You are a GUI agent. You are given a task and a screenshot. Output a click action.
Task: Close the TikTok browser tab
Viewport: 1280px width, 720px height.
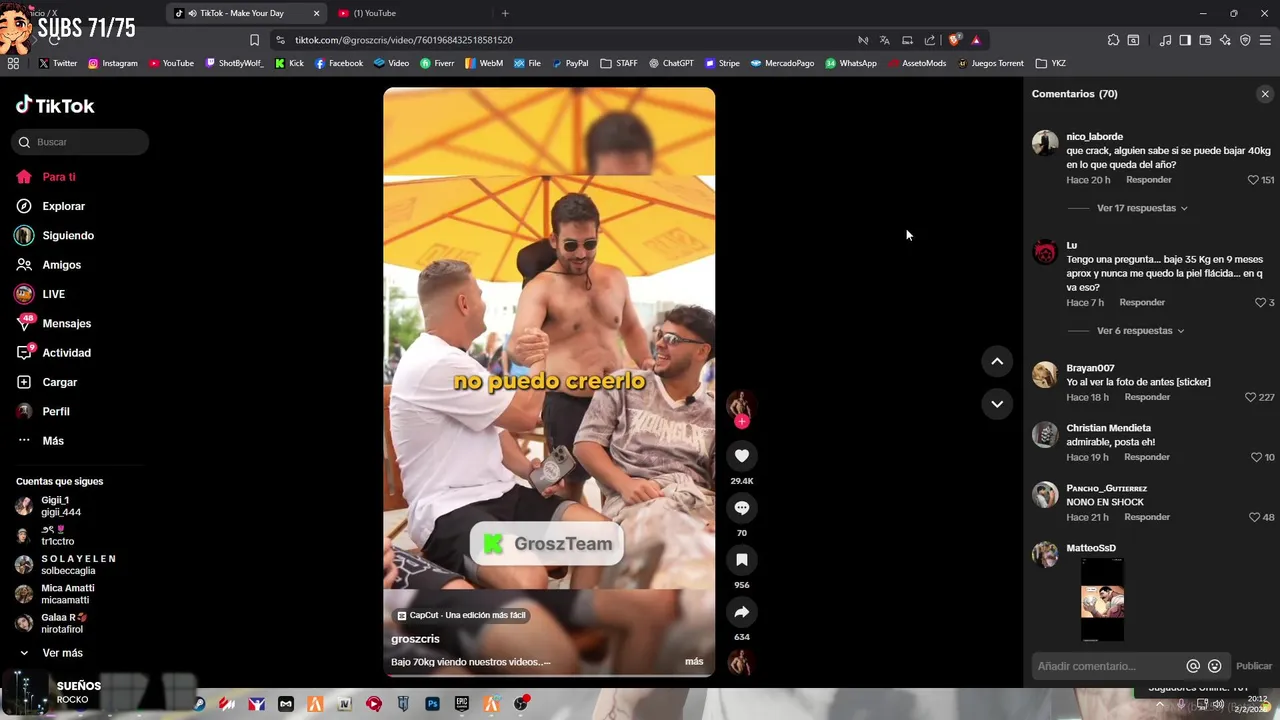pyautogui.click(x=317, y=13)
